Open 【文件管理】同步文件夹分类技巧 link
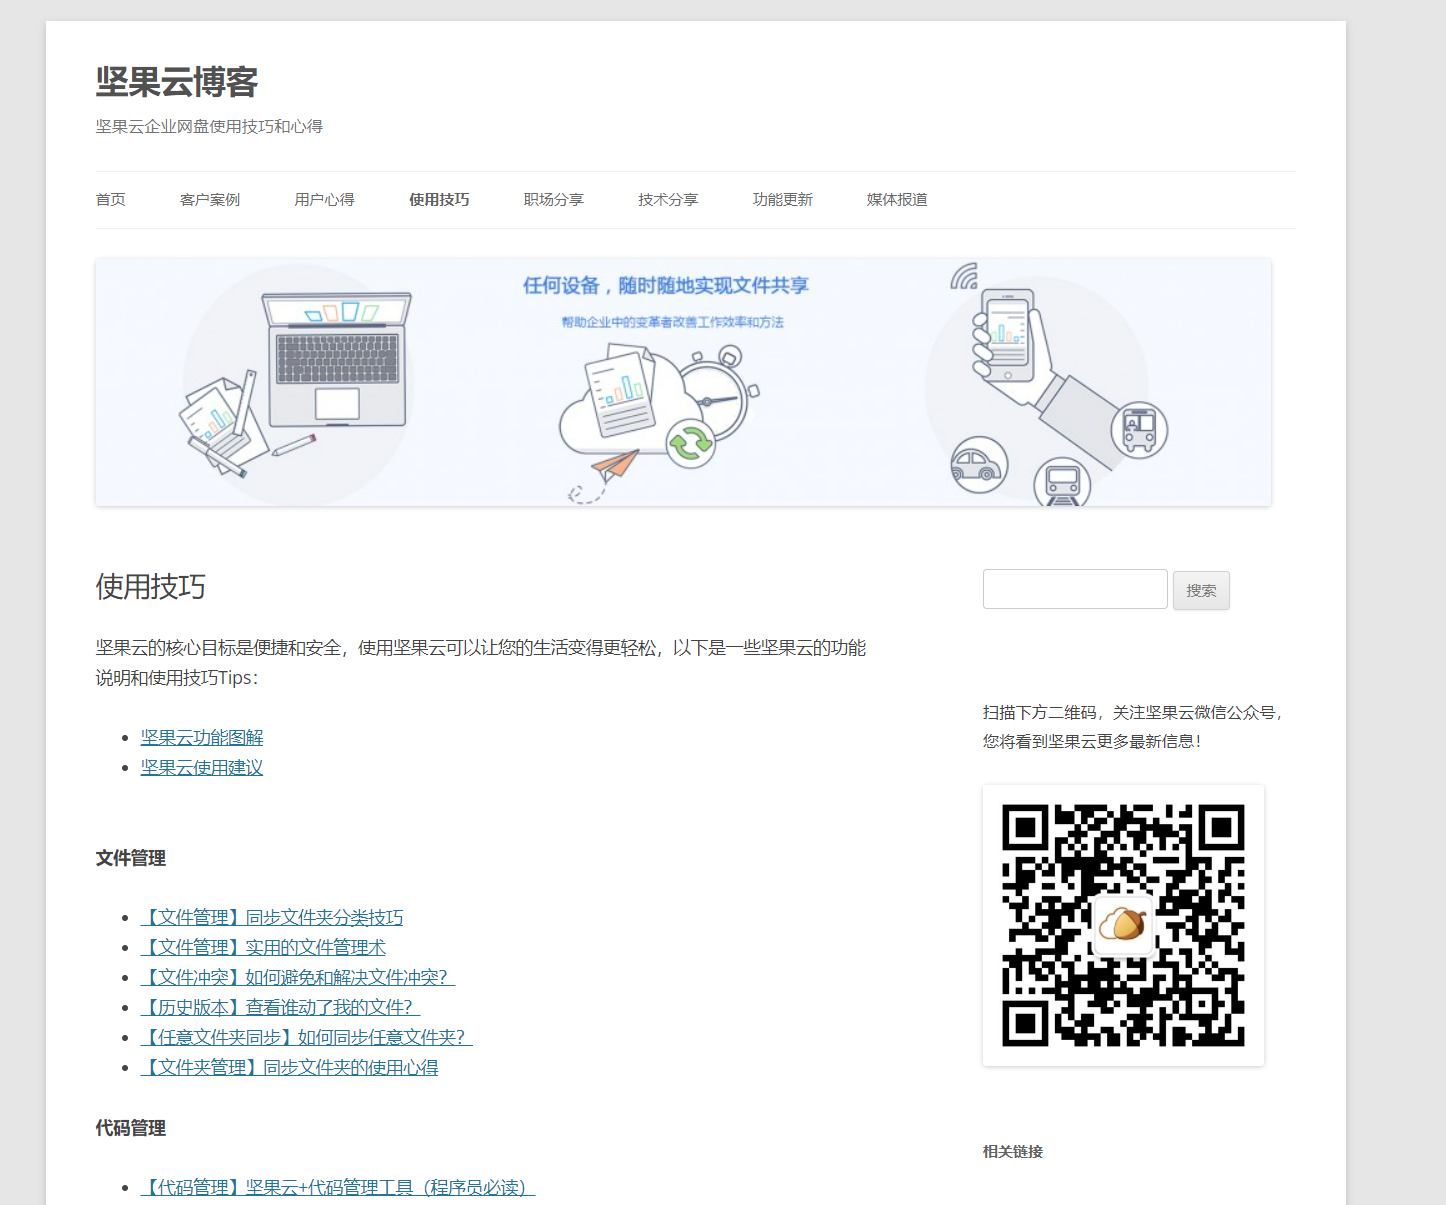 (x=272, y=917)
